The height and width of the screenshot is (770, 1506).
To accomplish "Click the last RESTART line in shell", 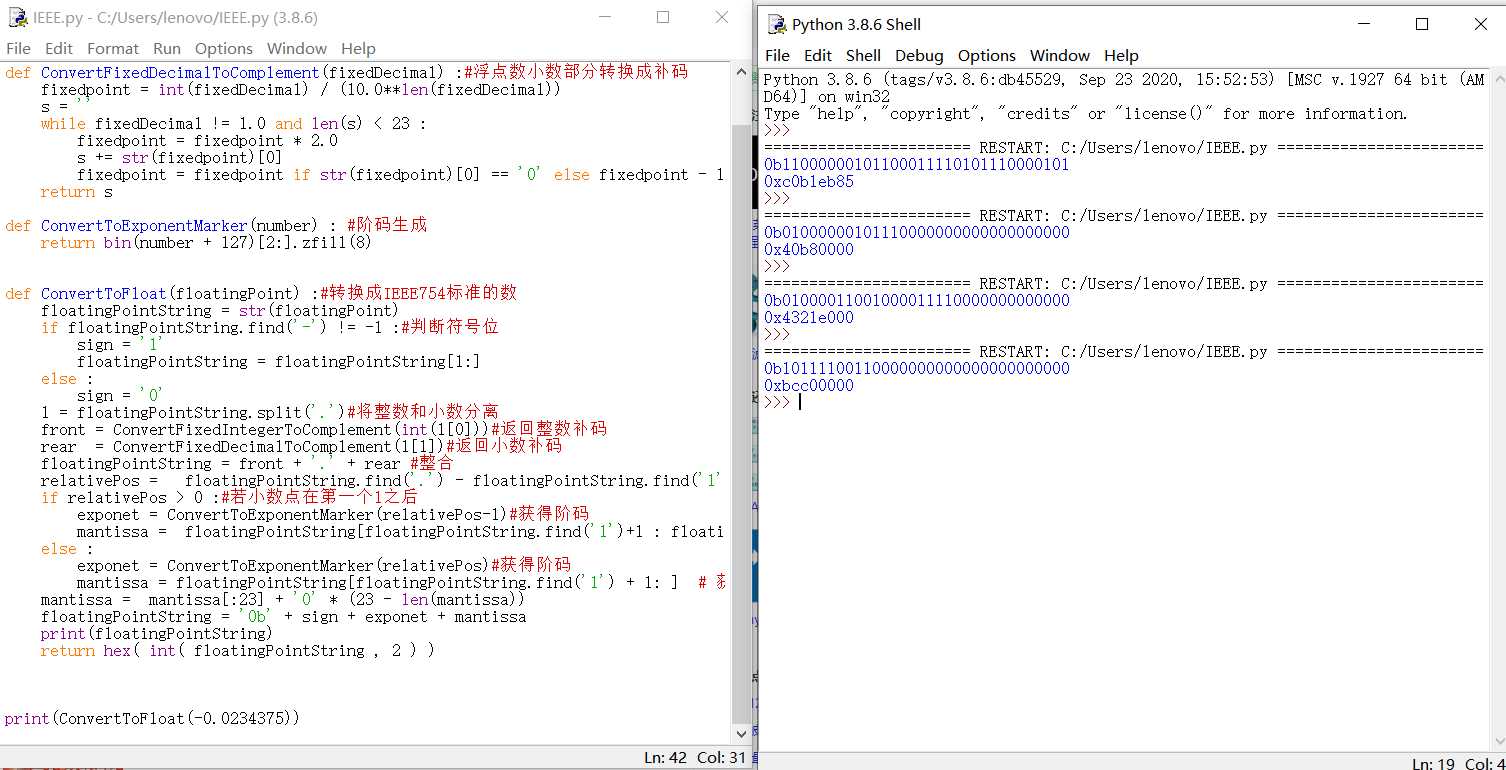I will coord(1123,352).
